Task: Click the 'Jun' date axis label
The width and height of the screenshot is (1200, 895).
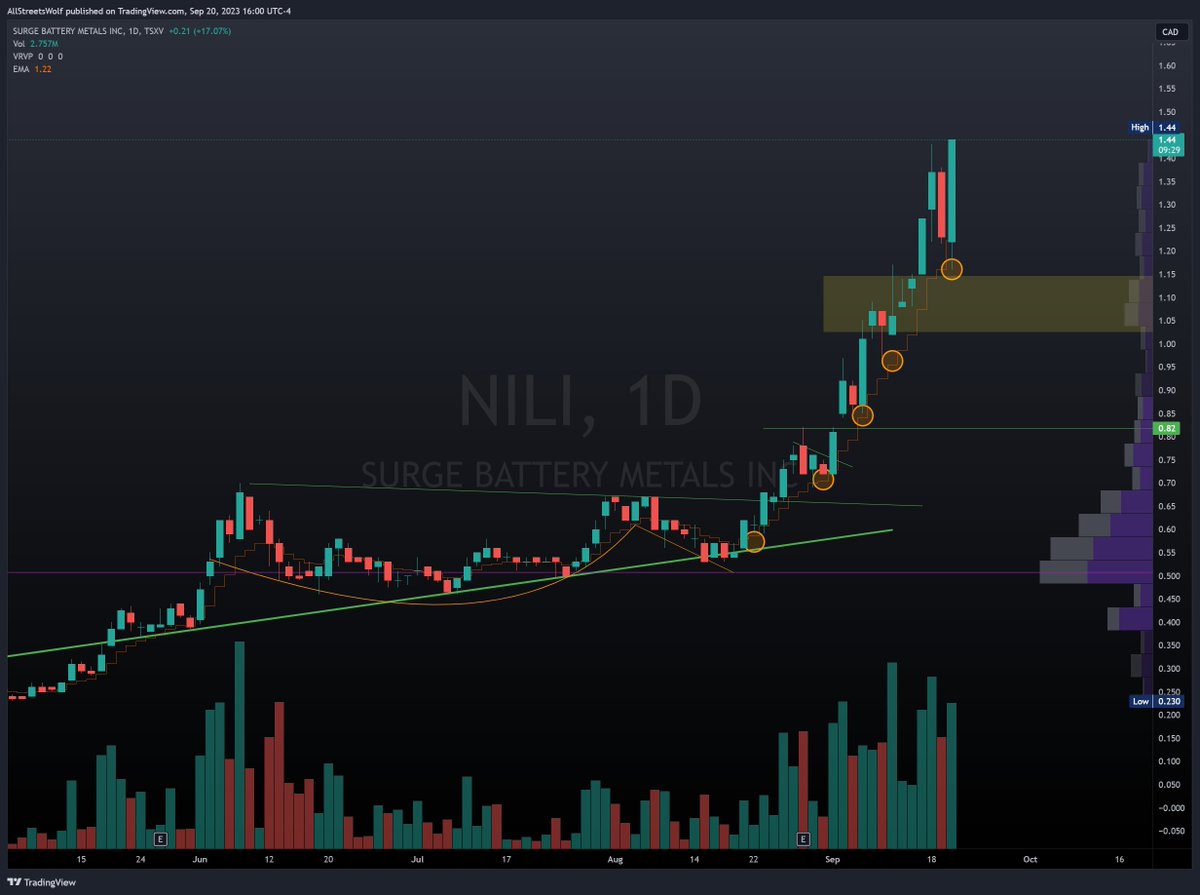Action: (x=200, y=859)
